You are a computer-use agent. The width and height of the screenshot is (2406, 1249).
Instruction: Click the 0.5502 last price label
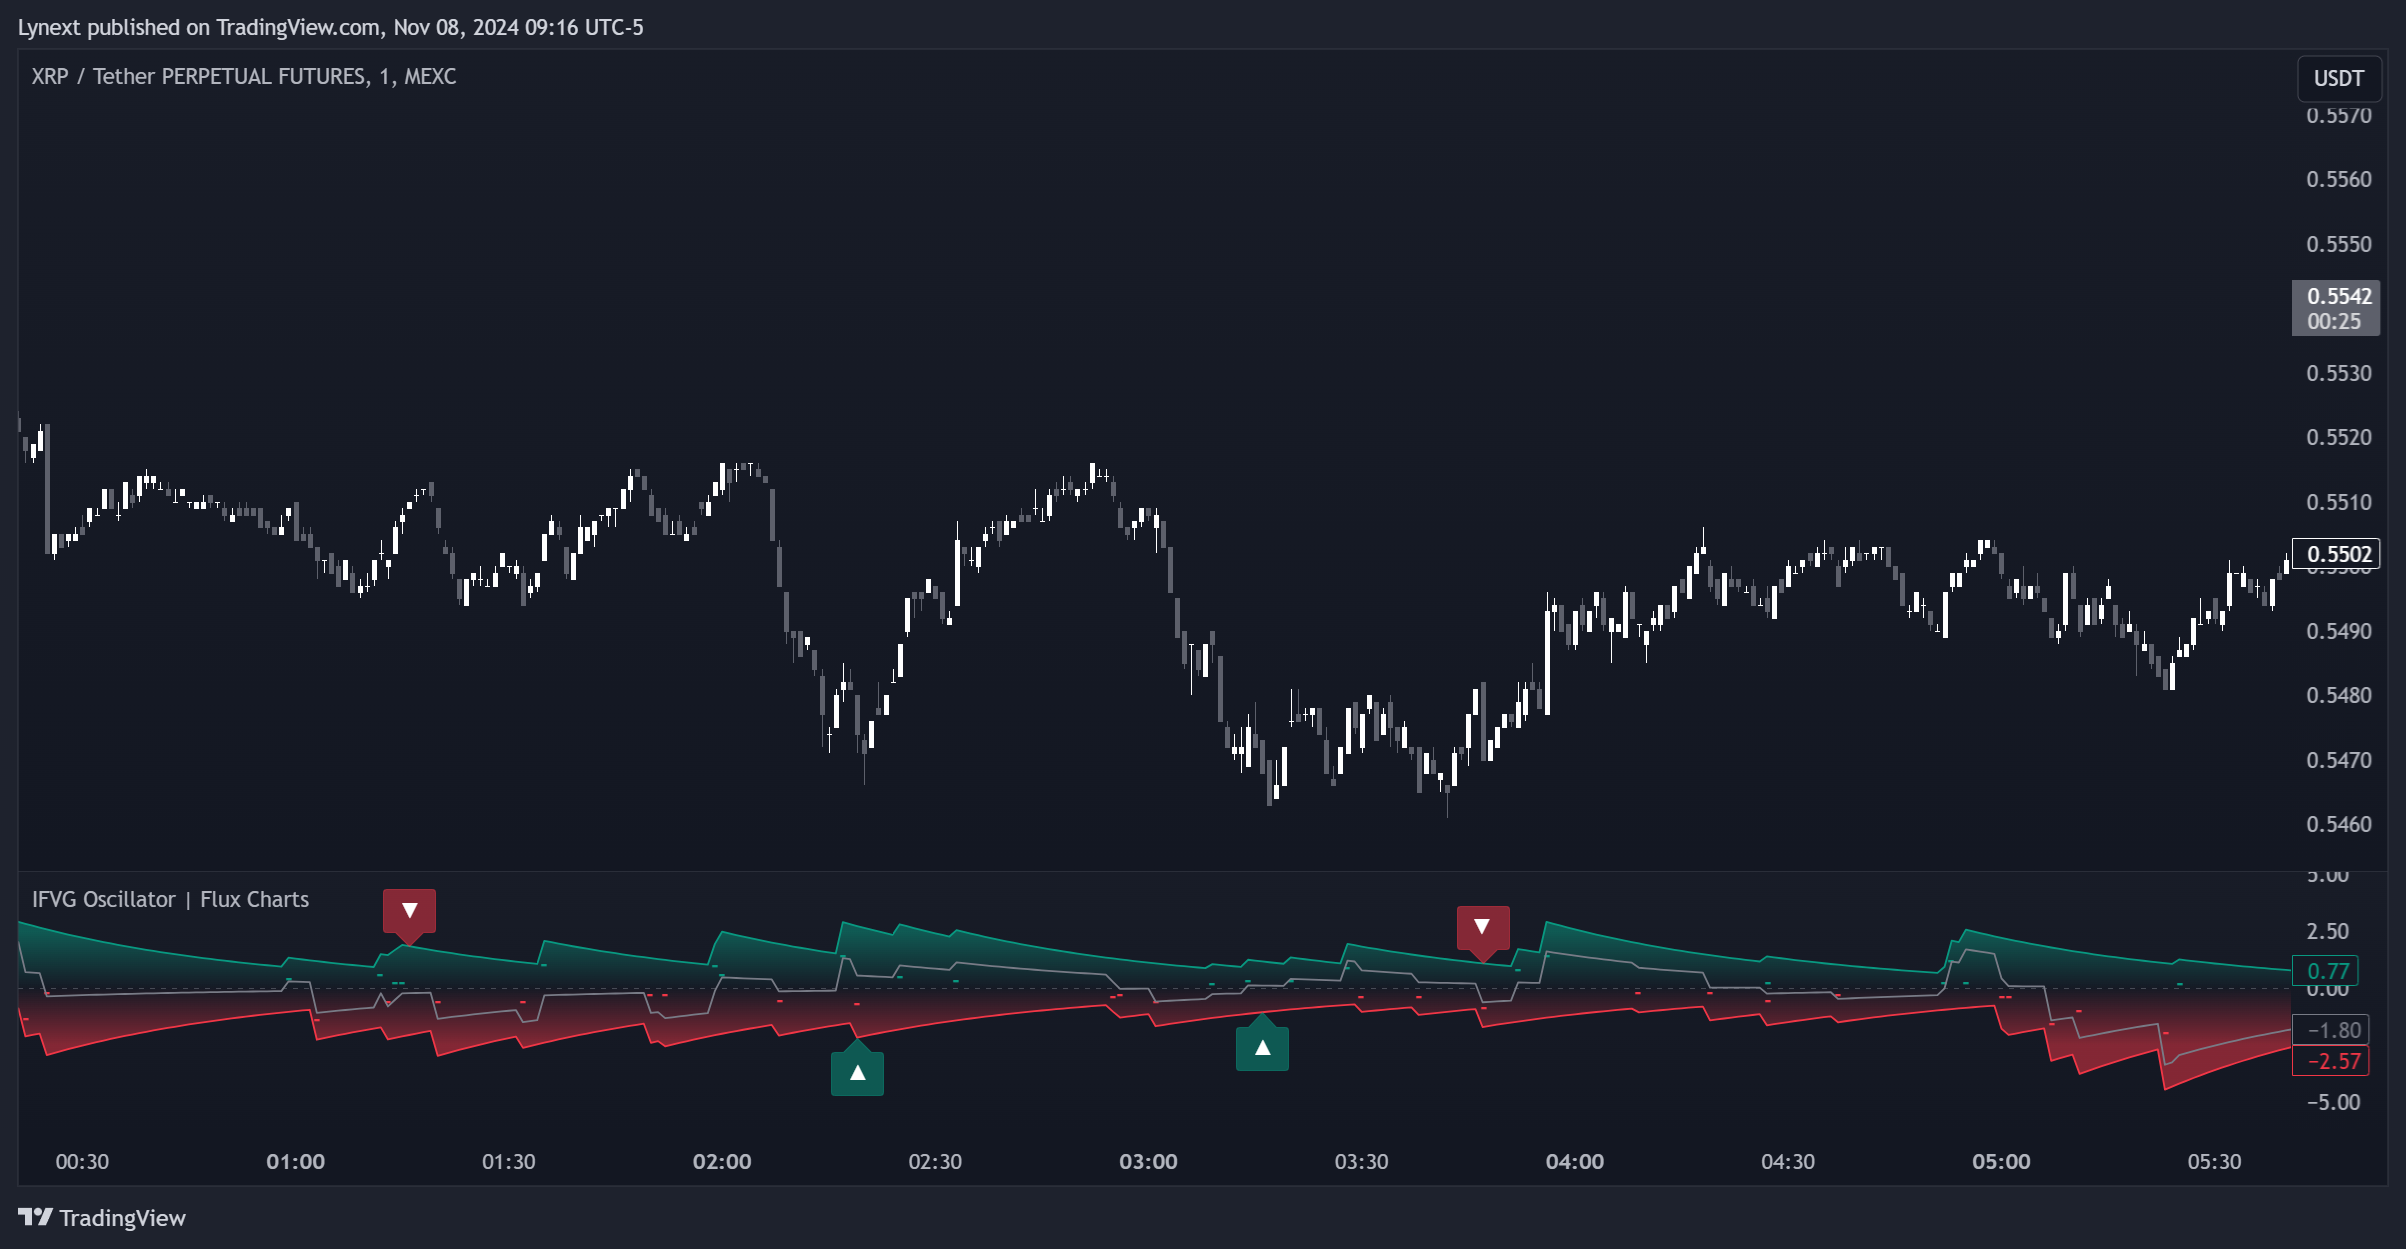(2338, 554)
